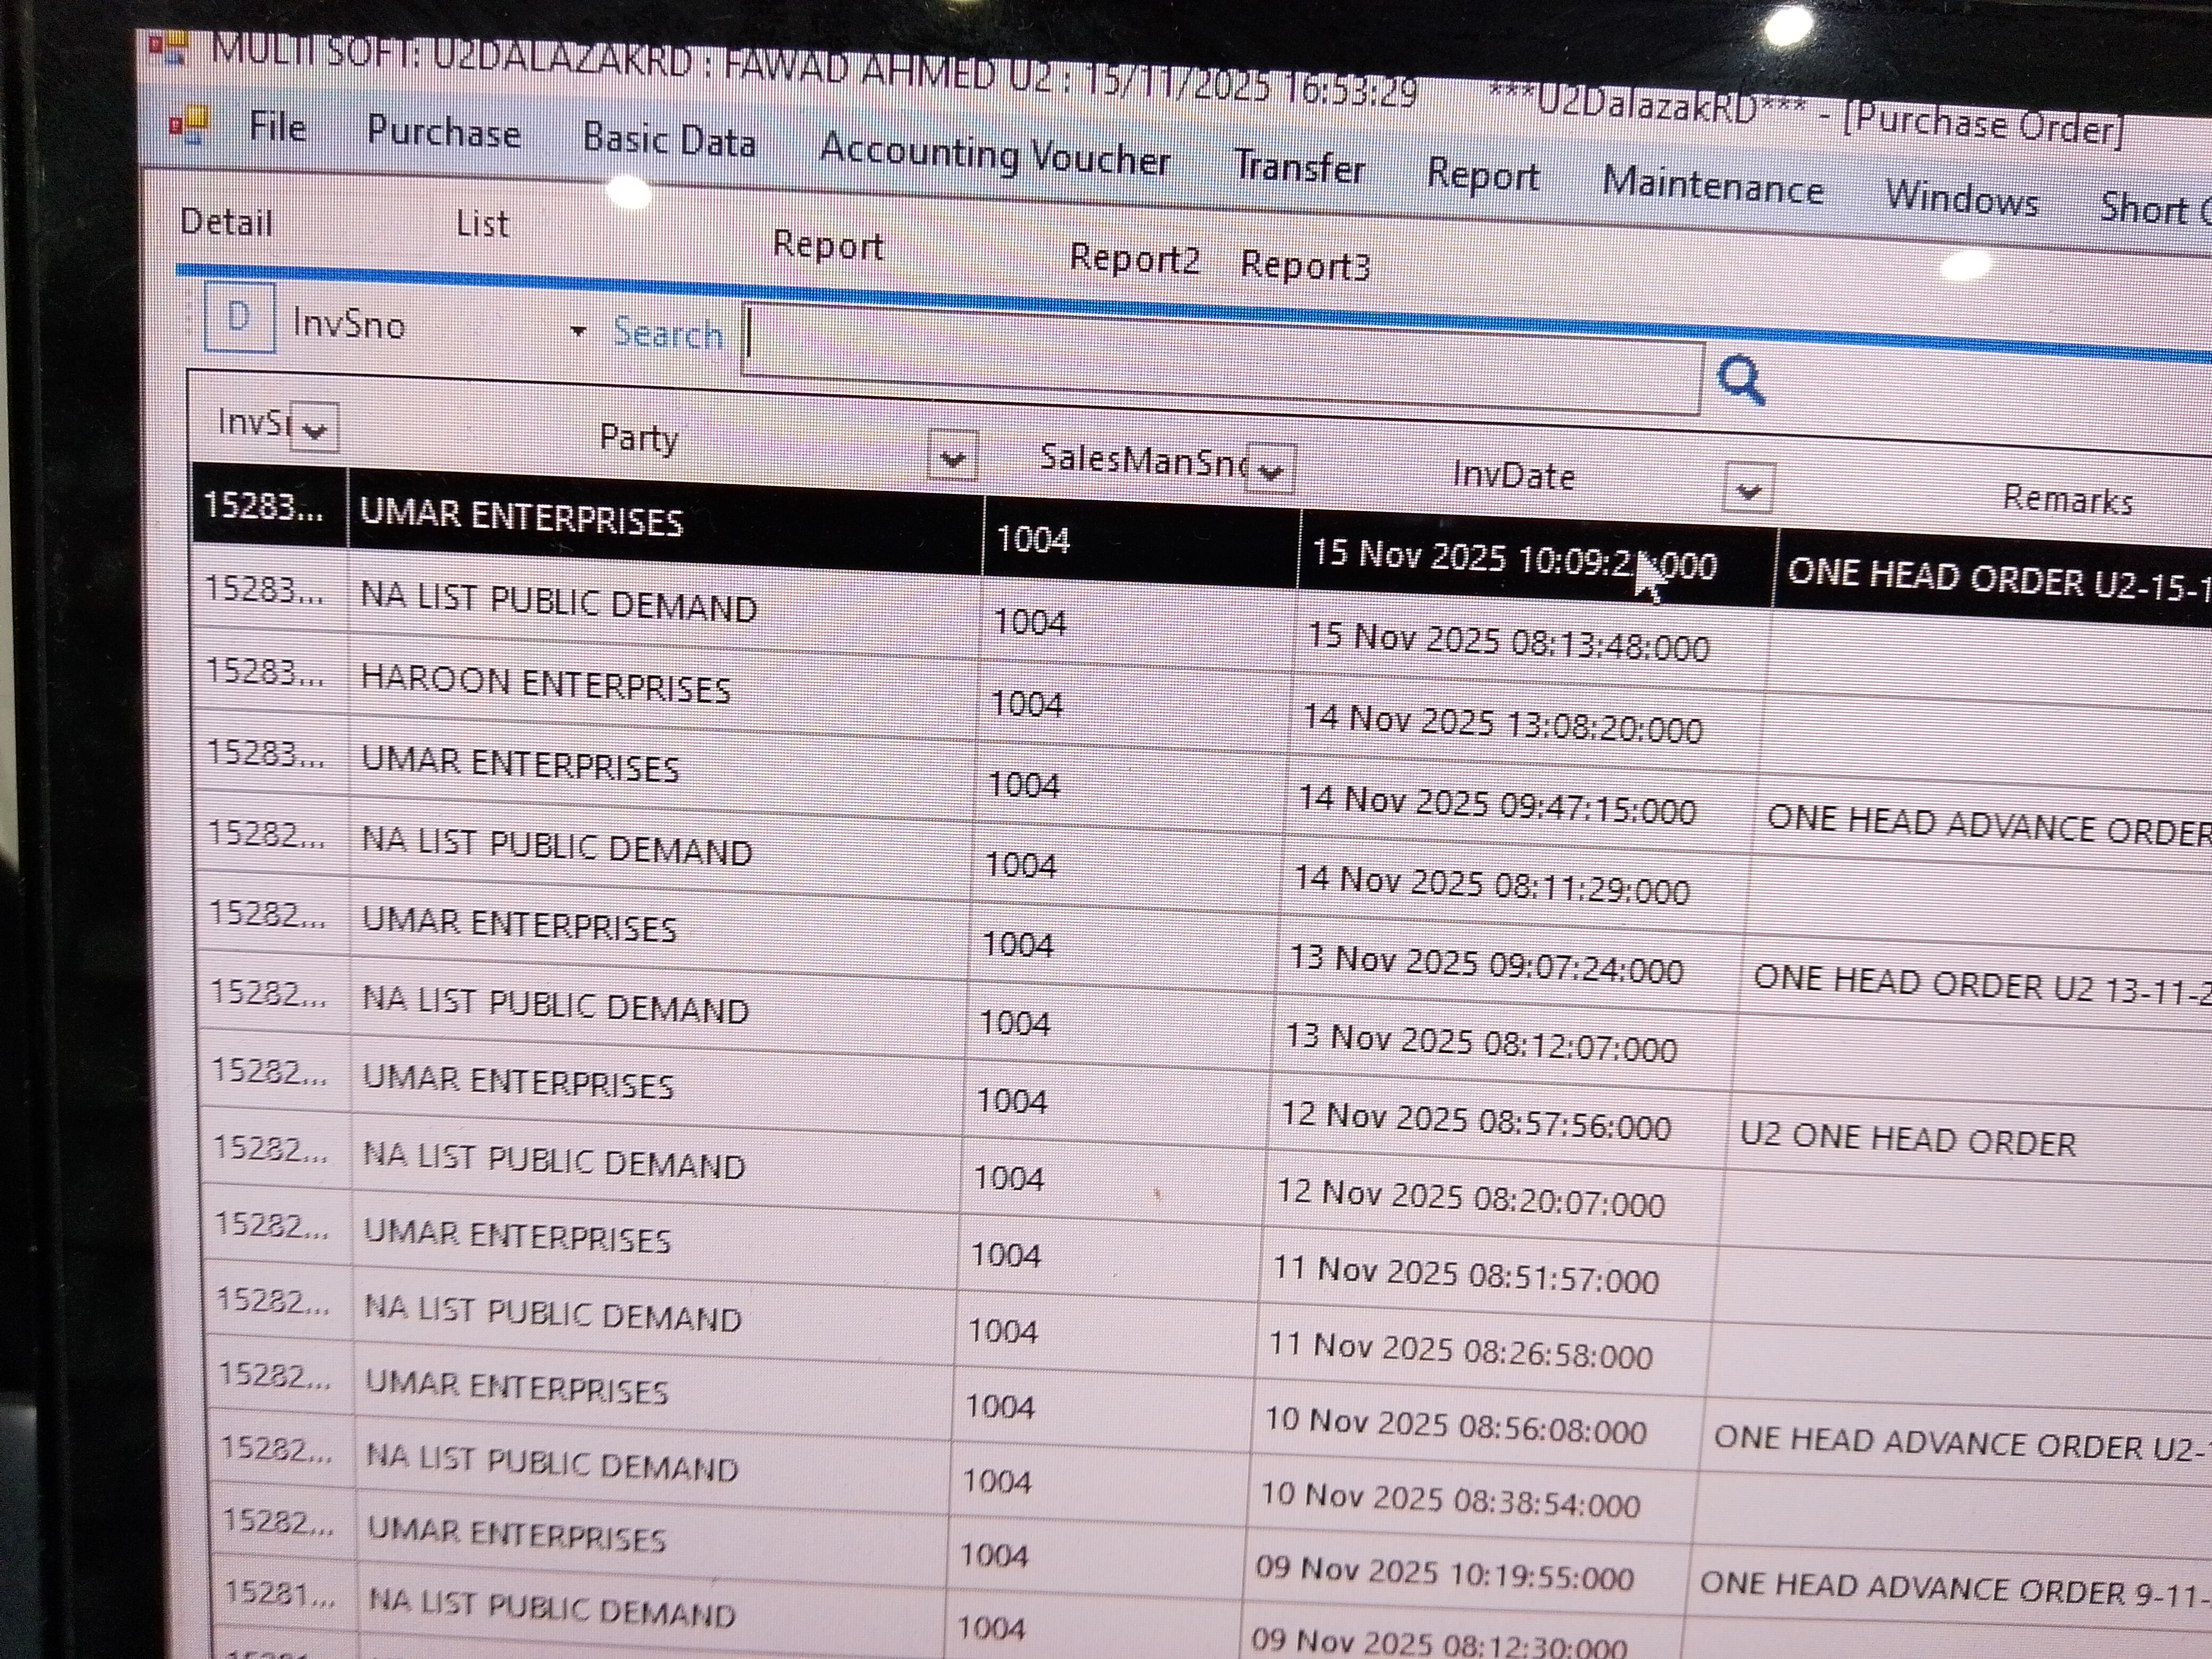
Task: Switch to the Report3 tab
Action: (1304, 266)
